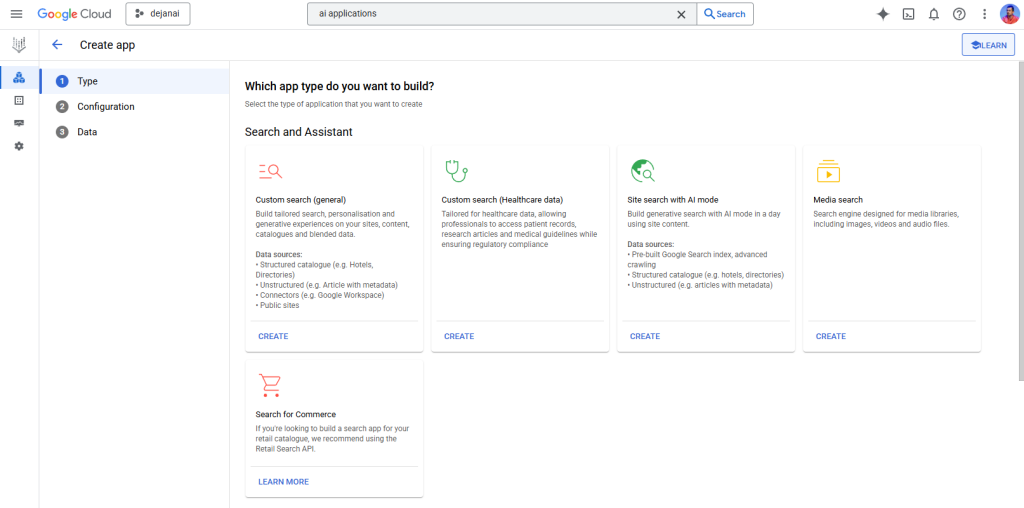Create a Media search app
This screenshot has height=508, width=1024.
tap(830, 336)
